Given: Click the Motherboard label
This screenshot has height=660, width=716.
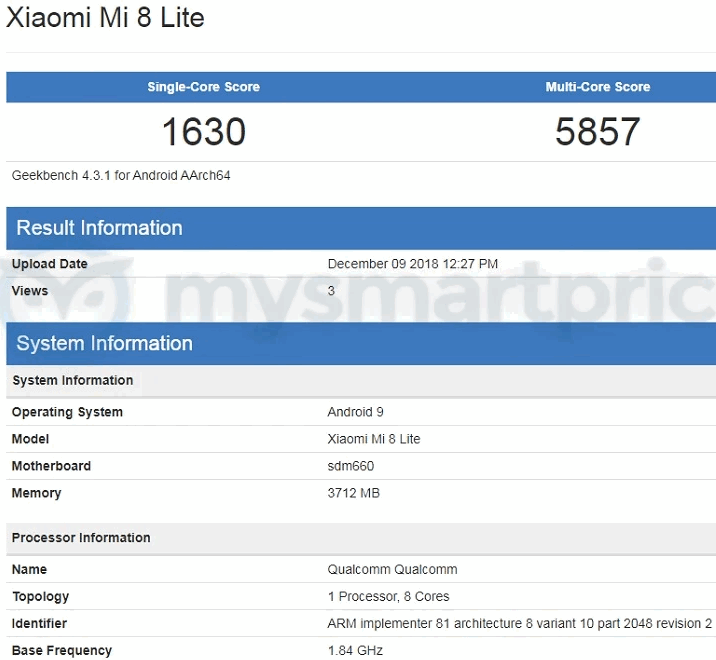Looking at the screenshot, I should [x=51, y=466].
